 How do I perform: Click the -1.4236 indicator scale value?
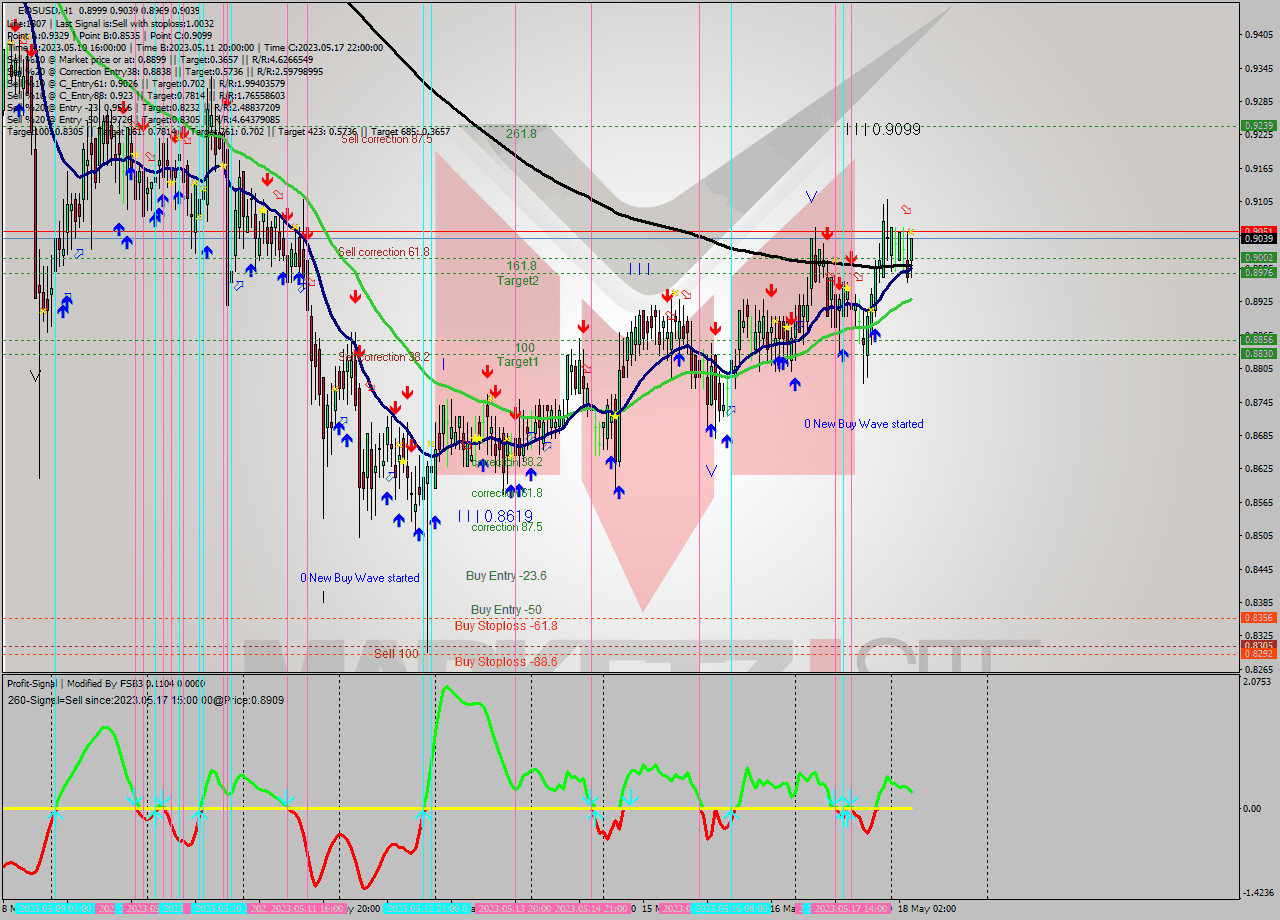coord(1258,893)
